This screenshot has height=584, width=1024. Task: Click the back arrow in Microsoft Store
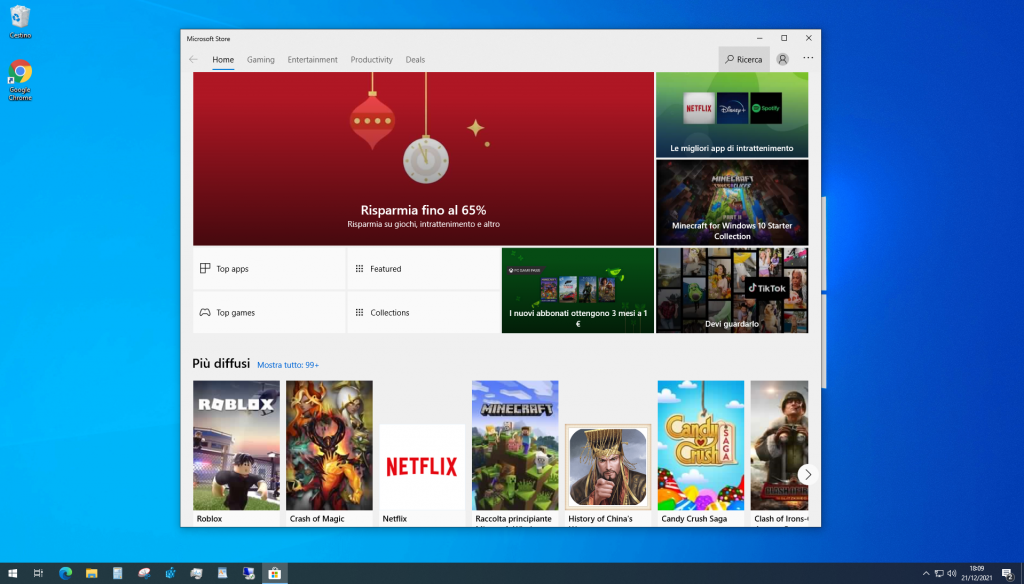193,59
